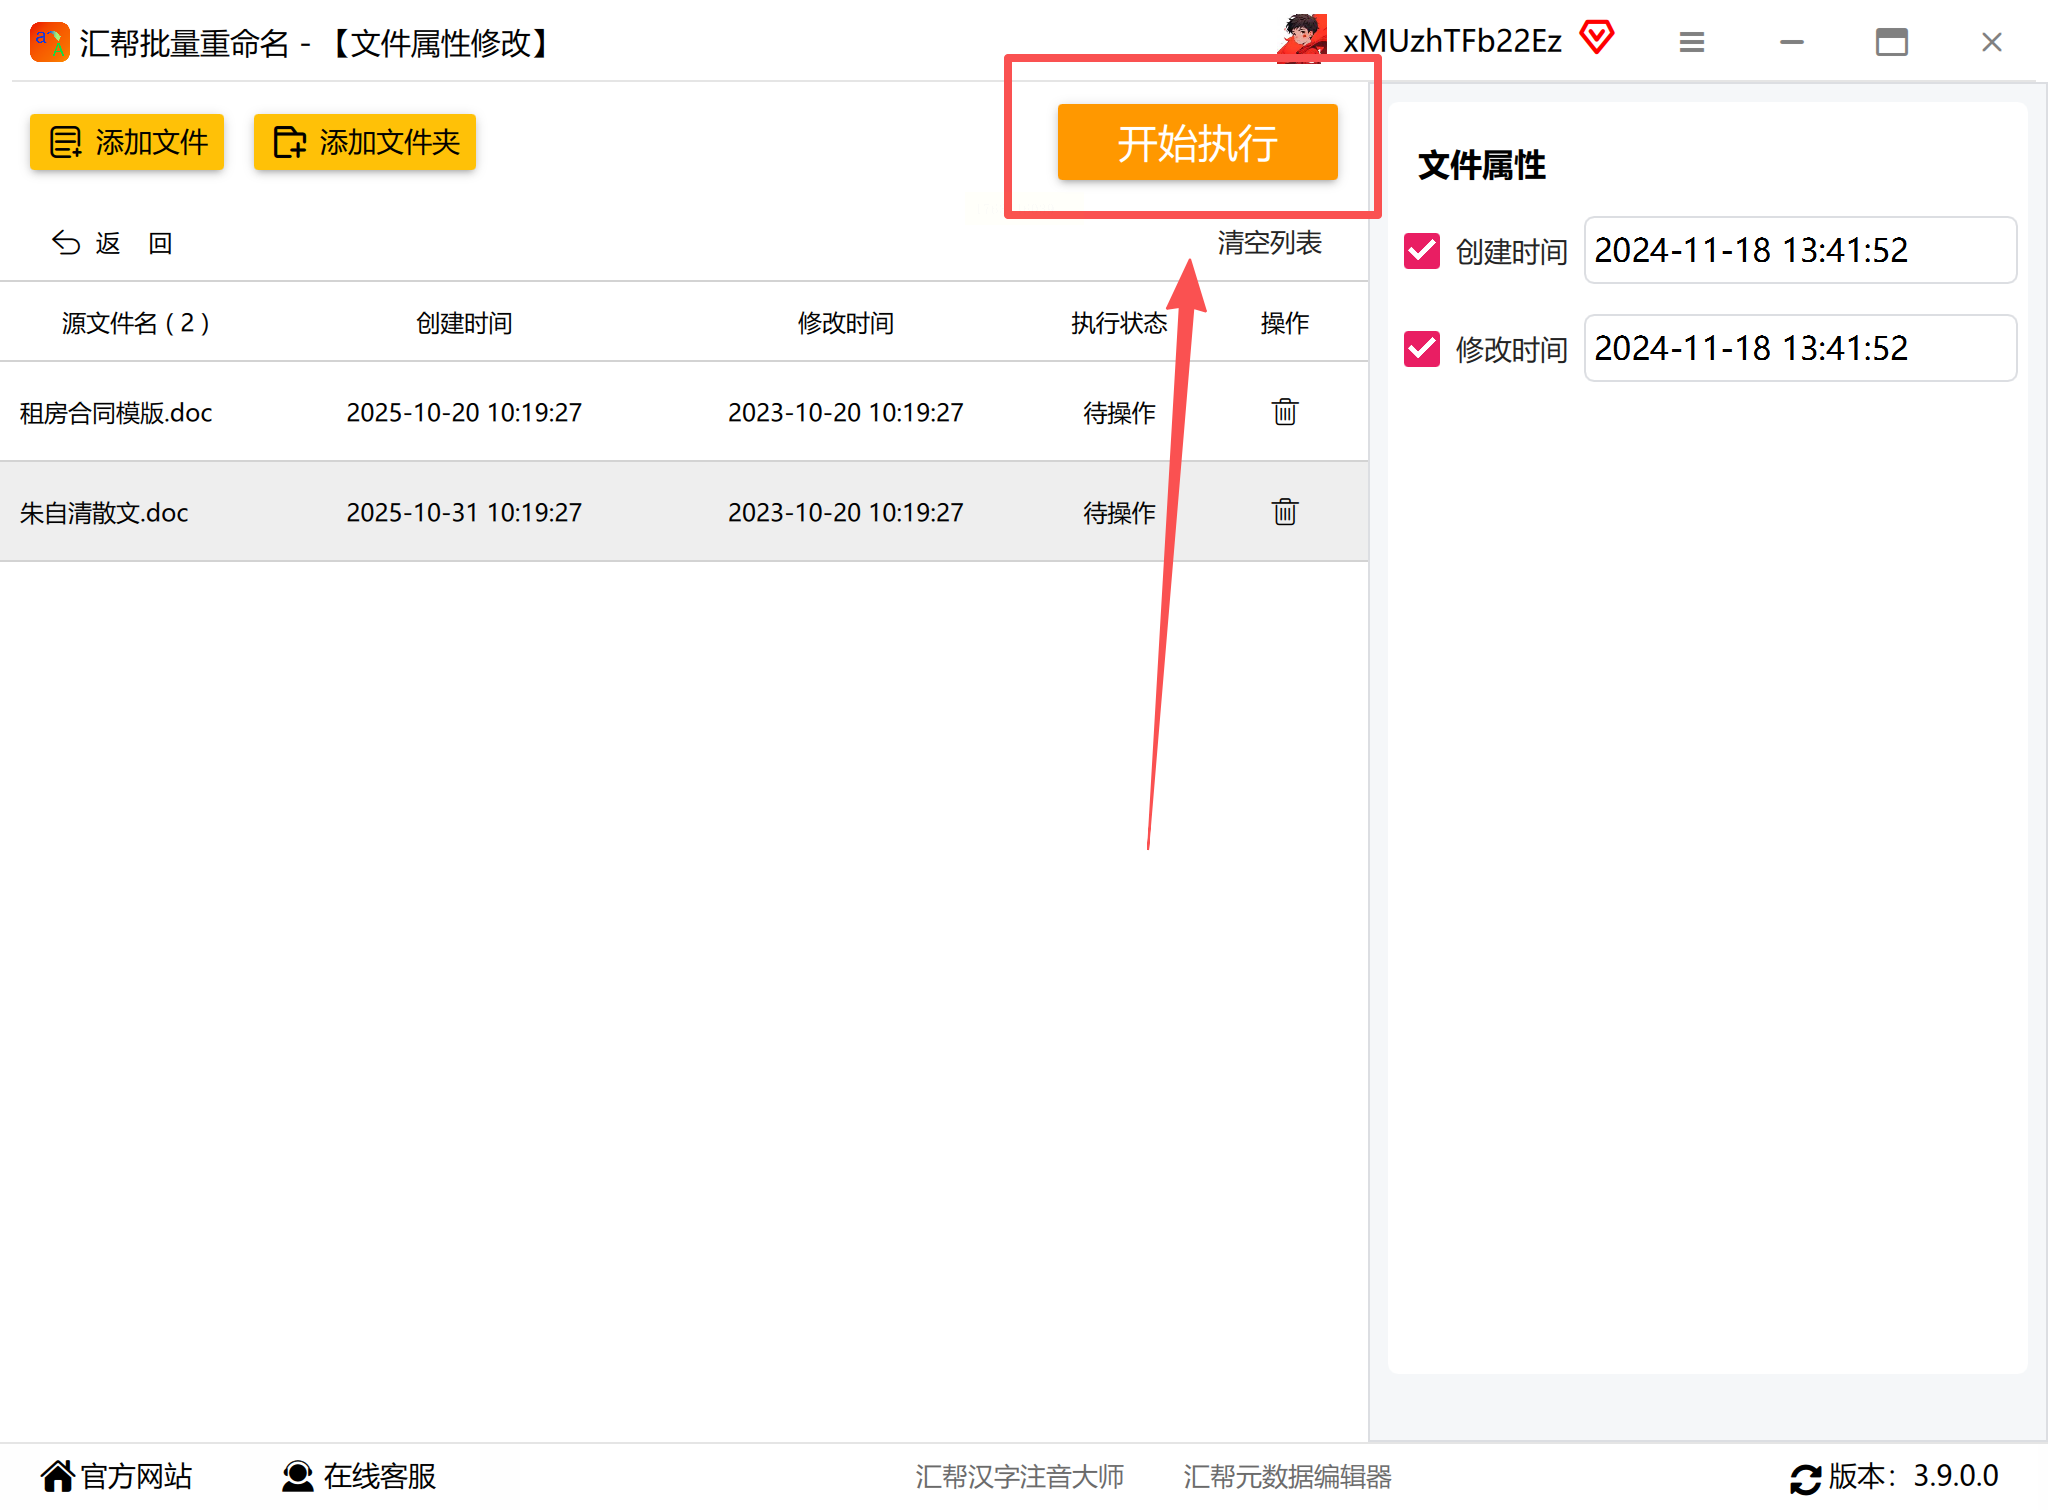This screenshot has width=2048, height=1510.
Task: Open 汇帮汉字注音大师 link
Action: click(x=1019, y=1476)
